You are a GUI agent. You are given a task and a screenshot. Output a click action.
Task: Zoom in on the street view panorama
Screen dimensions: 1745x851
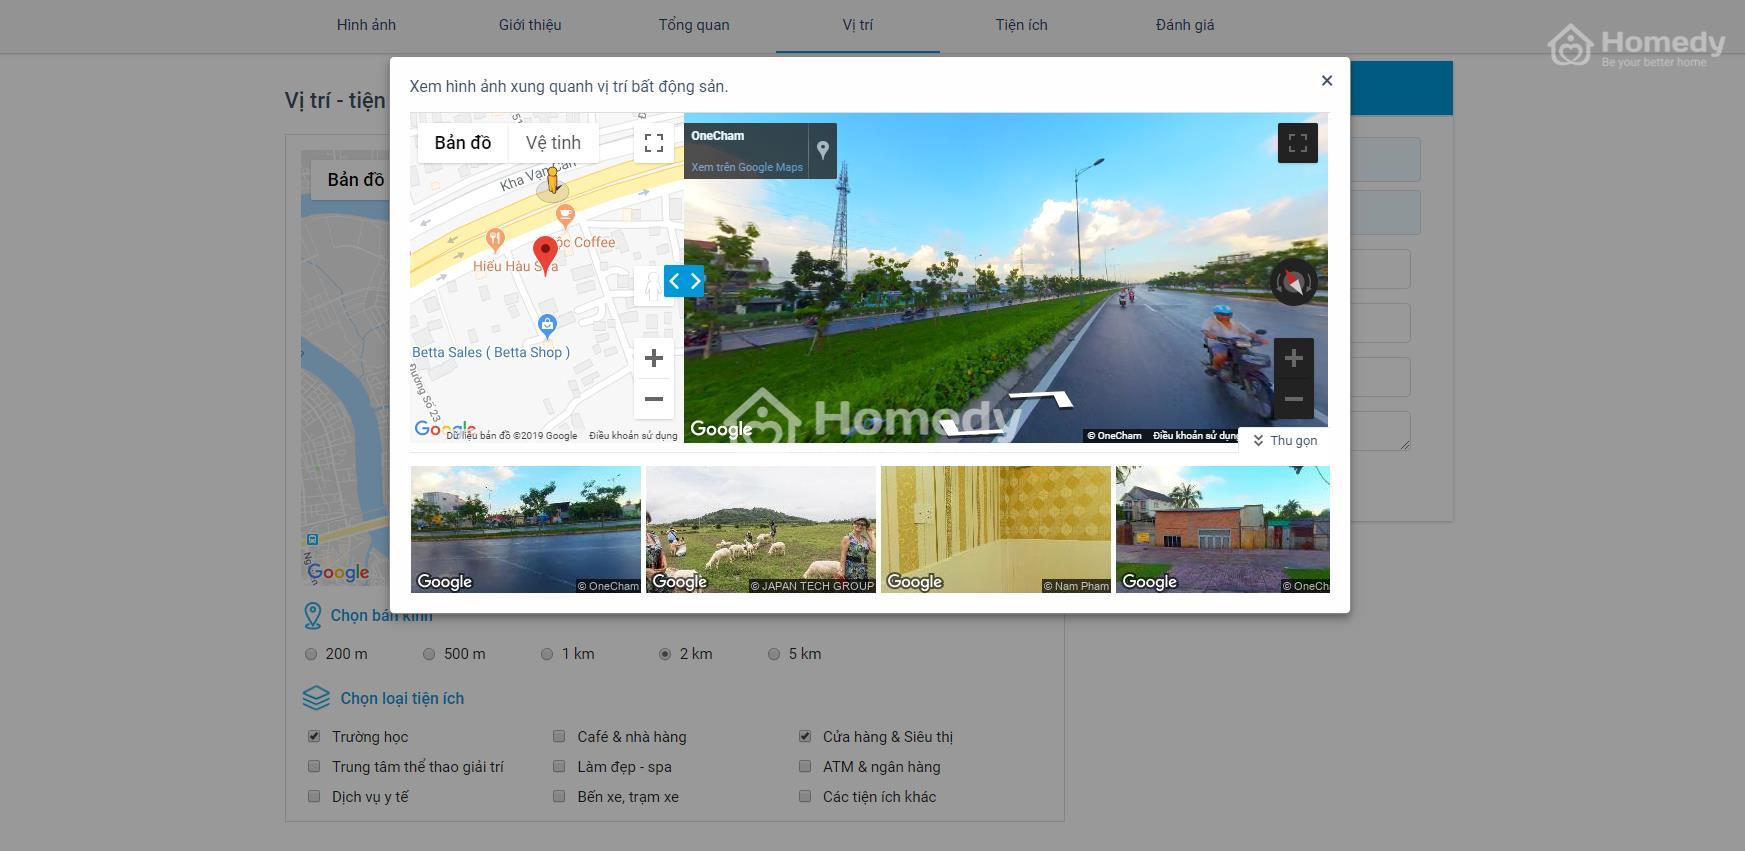click(x=1293, y=358)
